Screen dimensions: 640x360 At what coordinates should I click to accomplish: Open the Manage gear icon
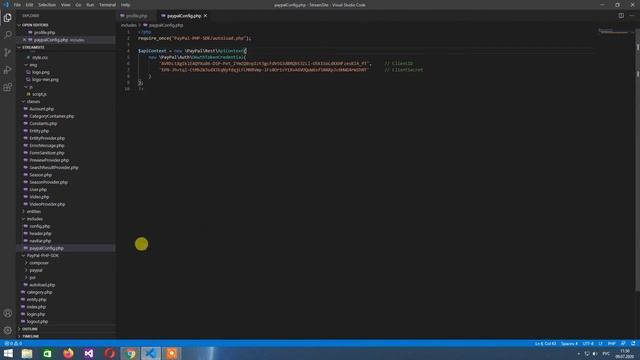pos(7,330)
